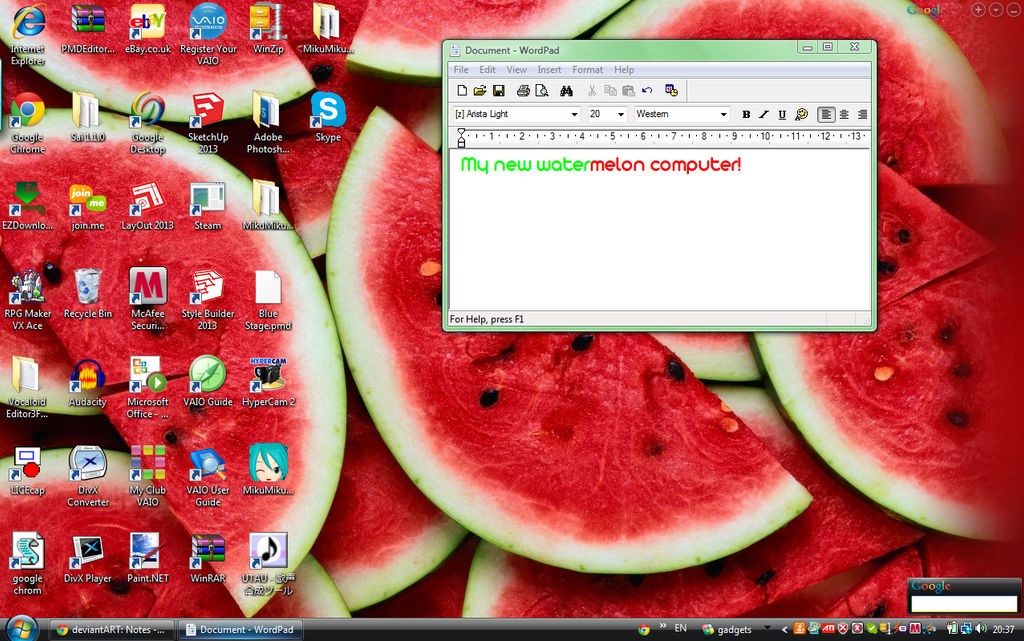Set paragraph alignment to right

pos(862,114)
